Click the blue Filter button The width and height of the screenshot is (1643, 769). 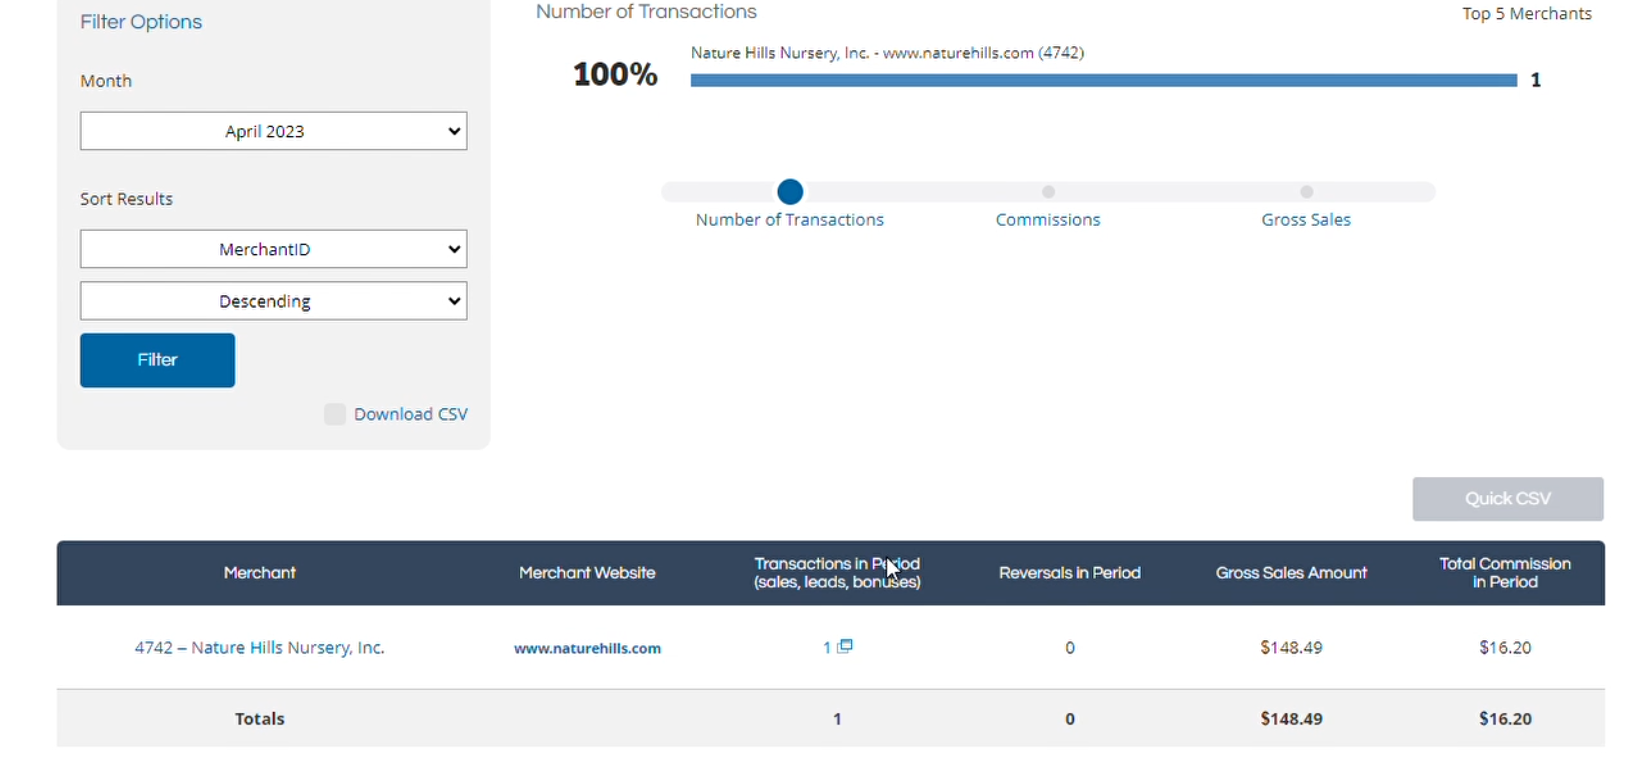pyautogui.click(x=157, y=360)
